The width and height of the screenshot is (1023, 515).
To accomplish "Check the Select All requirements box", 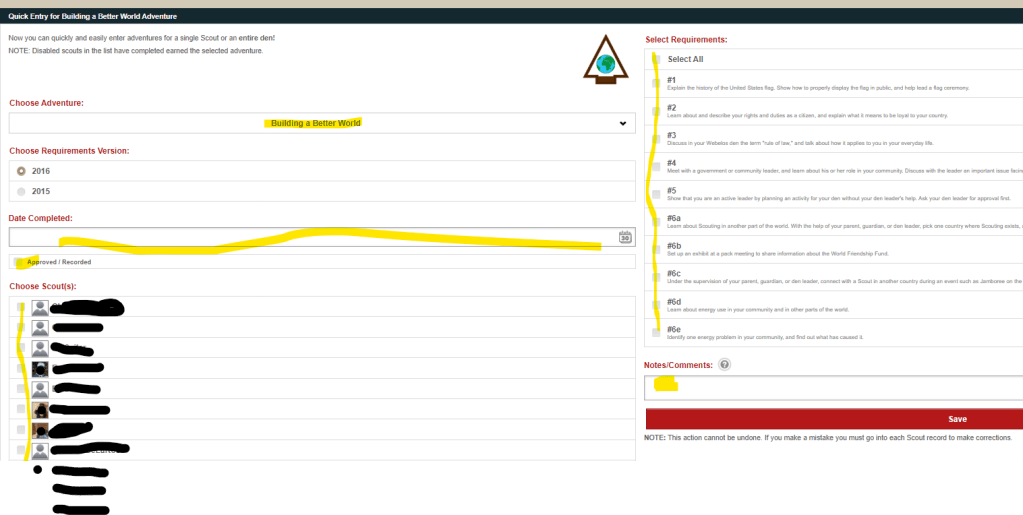I will 656,59.
